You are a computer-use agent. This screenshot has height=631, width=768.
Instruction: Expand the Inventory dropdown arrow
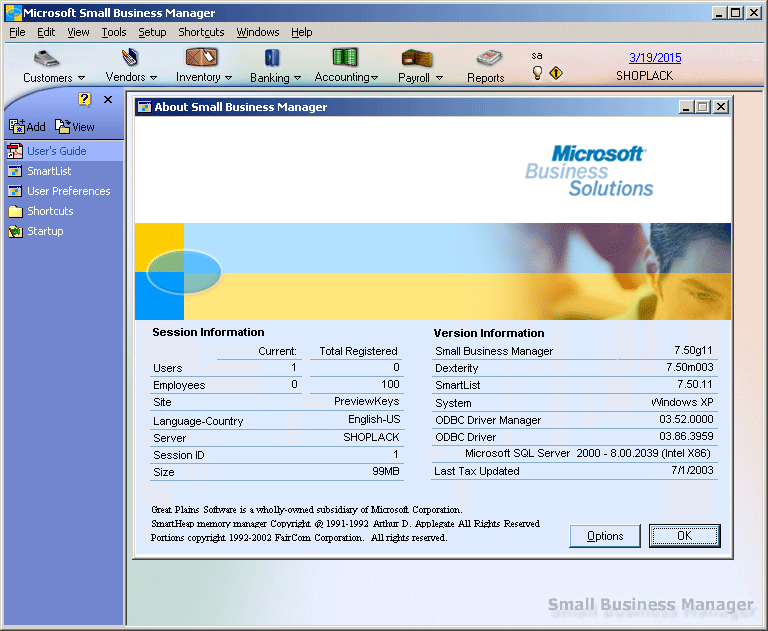coord(228,77)
